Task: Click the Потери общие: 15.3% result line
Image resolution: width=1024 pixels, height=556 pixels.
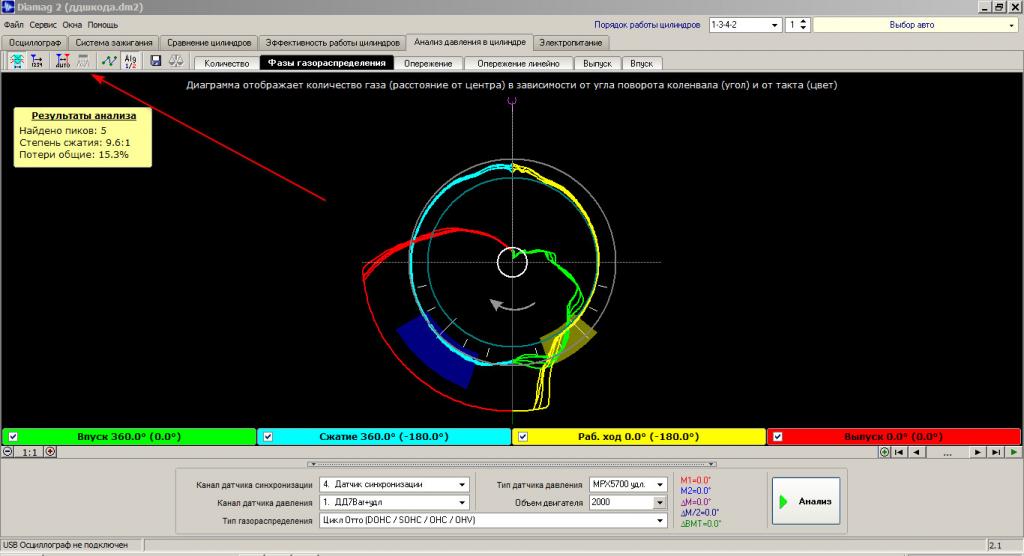Action: (74, 155)
